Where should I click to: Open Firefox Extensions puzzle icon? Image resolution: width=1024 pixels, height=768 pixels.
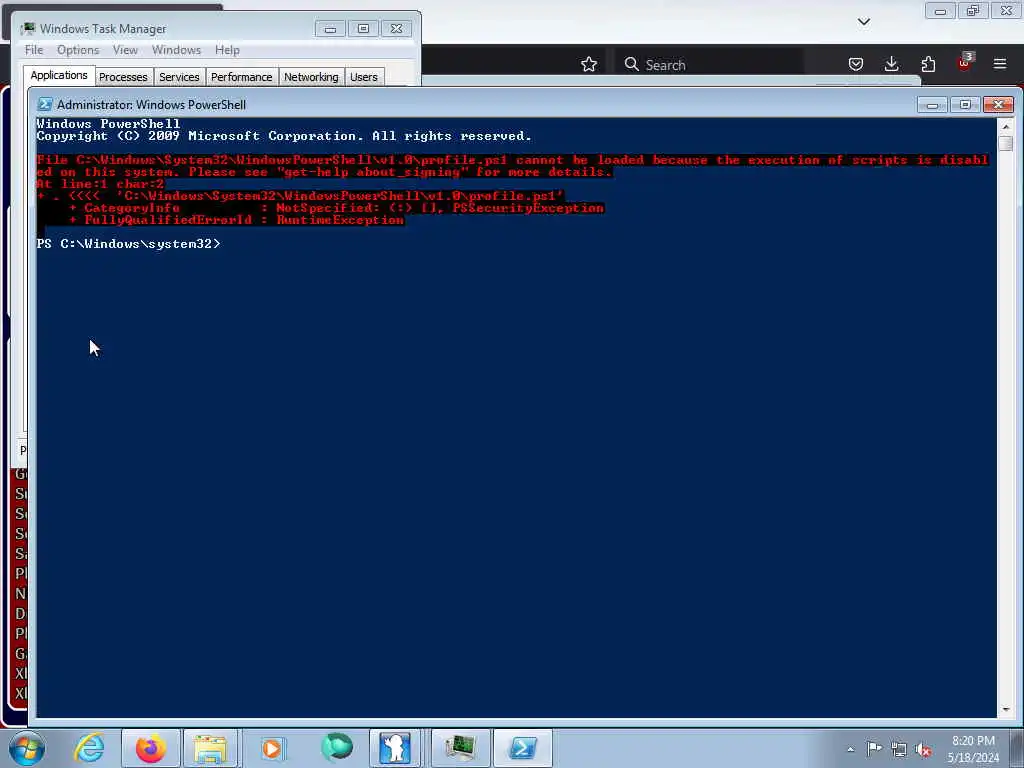pyautogui.click(x=928, y=64)
